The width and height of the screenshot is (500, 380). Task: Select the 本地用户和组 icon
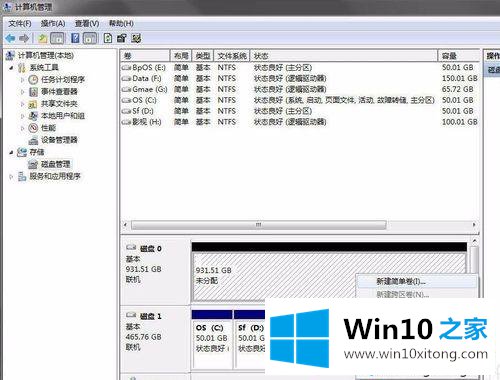33,116
